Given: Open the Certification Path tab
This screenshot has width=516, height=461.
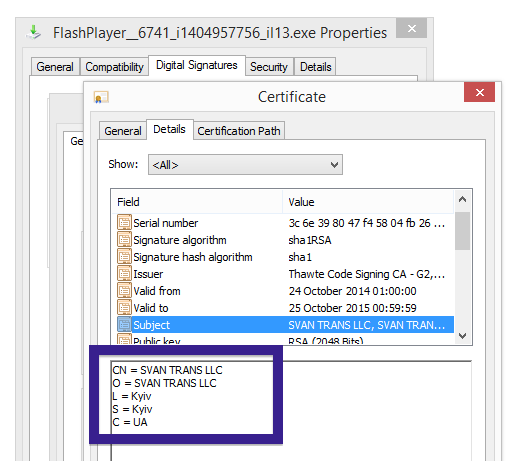Looking at the screenshot, I should (239, 131).
